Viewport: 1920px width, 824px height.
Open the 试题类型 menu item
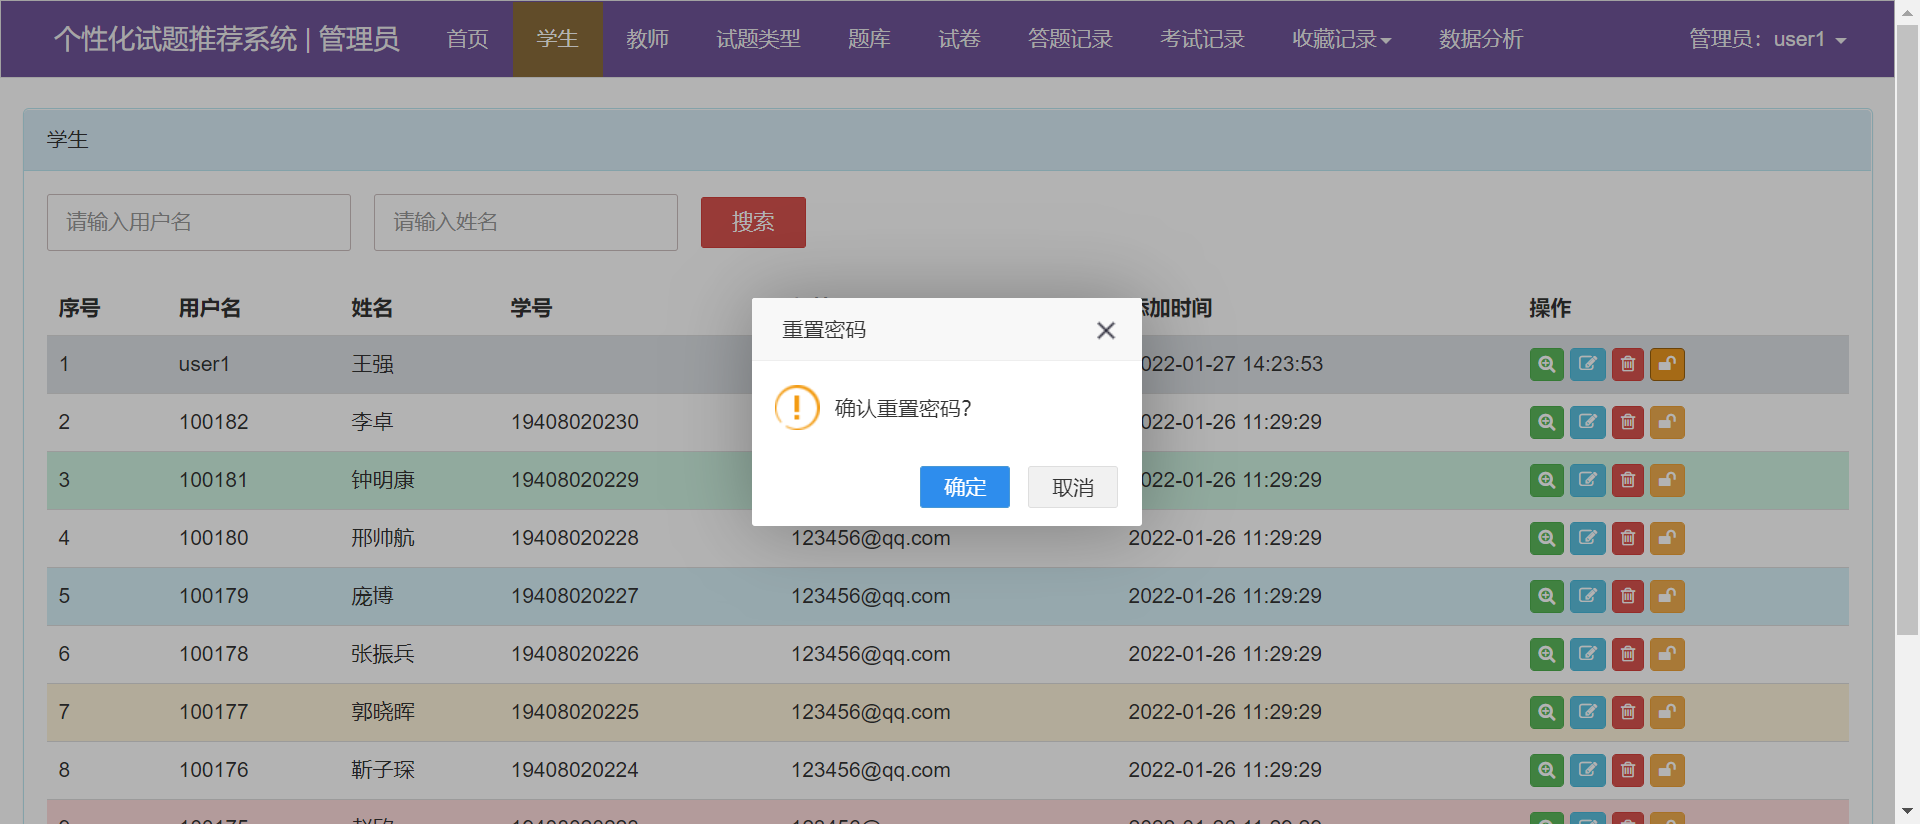759,39
